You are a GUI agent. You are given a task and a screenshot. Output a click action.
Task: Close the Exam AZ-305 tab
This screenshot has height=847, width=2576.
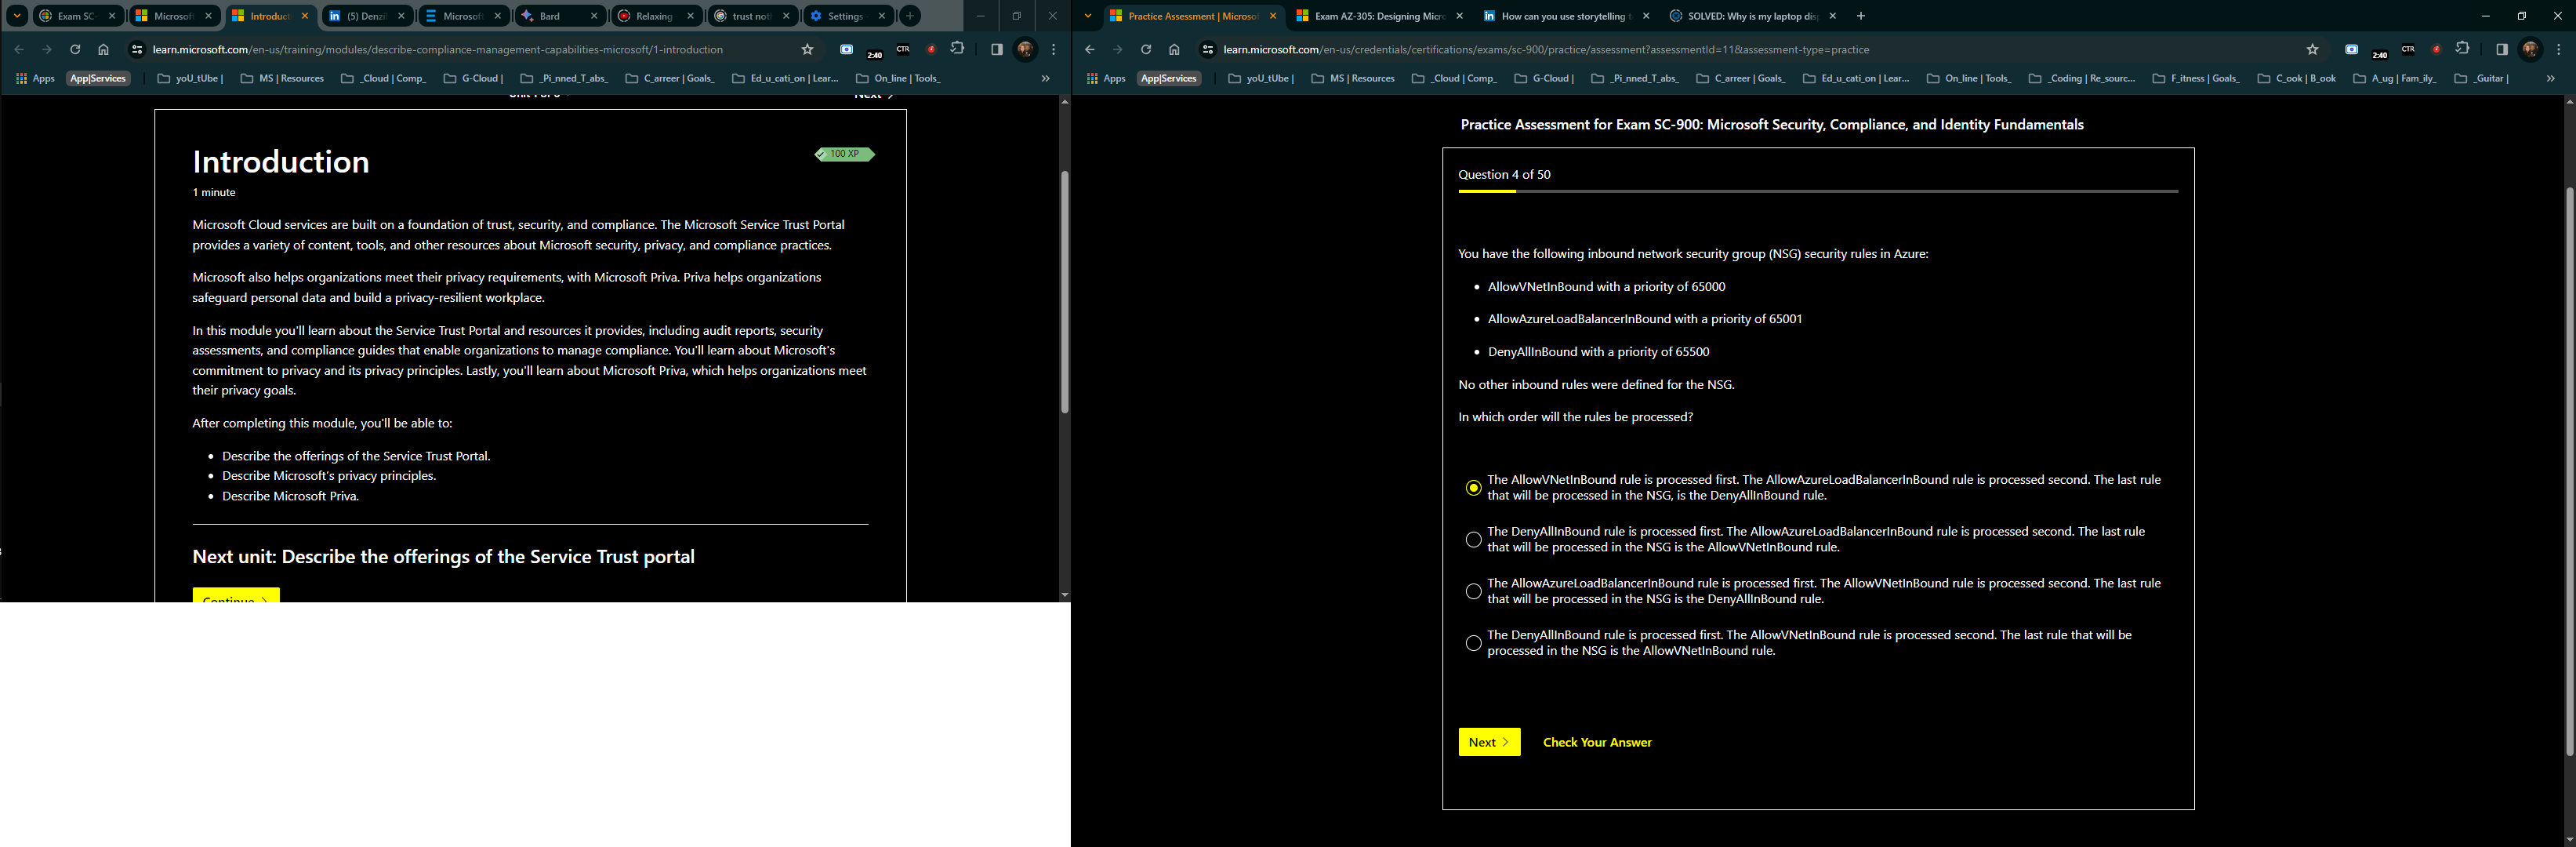coord(1459,16)
